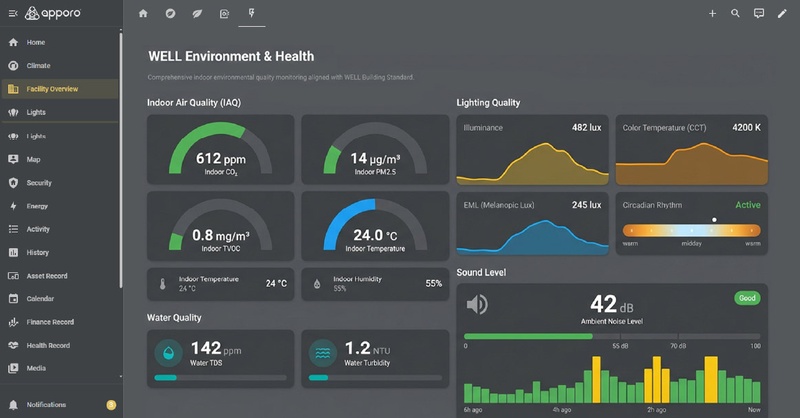Open Notifications in sidebar

coord(60,405)
